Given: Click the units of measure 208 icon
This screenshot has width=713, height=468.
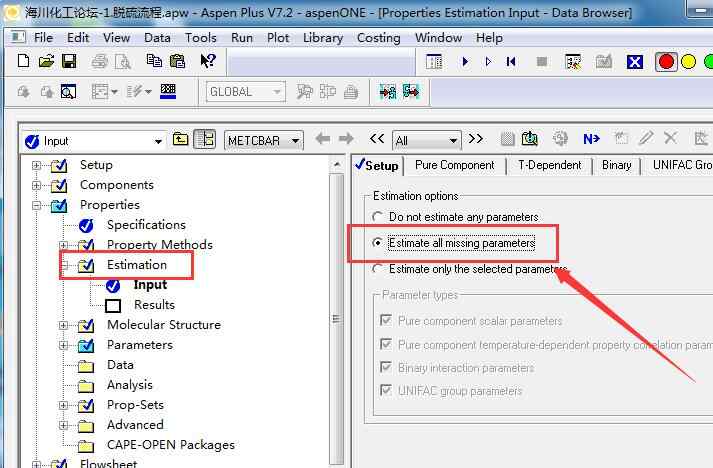Looking at the screenshot, I should pos(168,91).
